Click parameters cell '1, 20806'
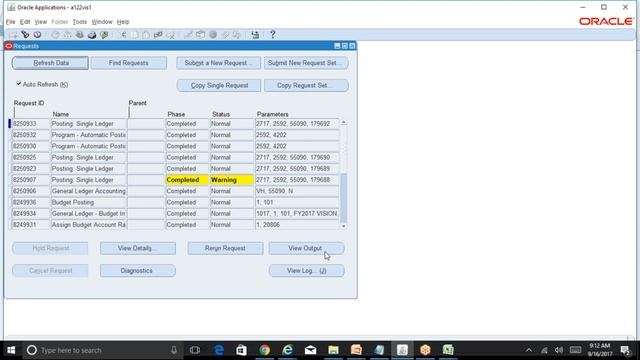The width and height of the screenshot is (640, 360). point(297,225)
